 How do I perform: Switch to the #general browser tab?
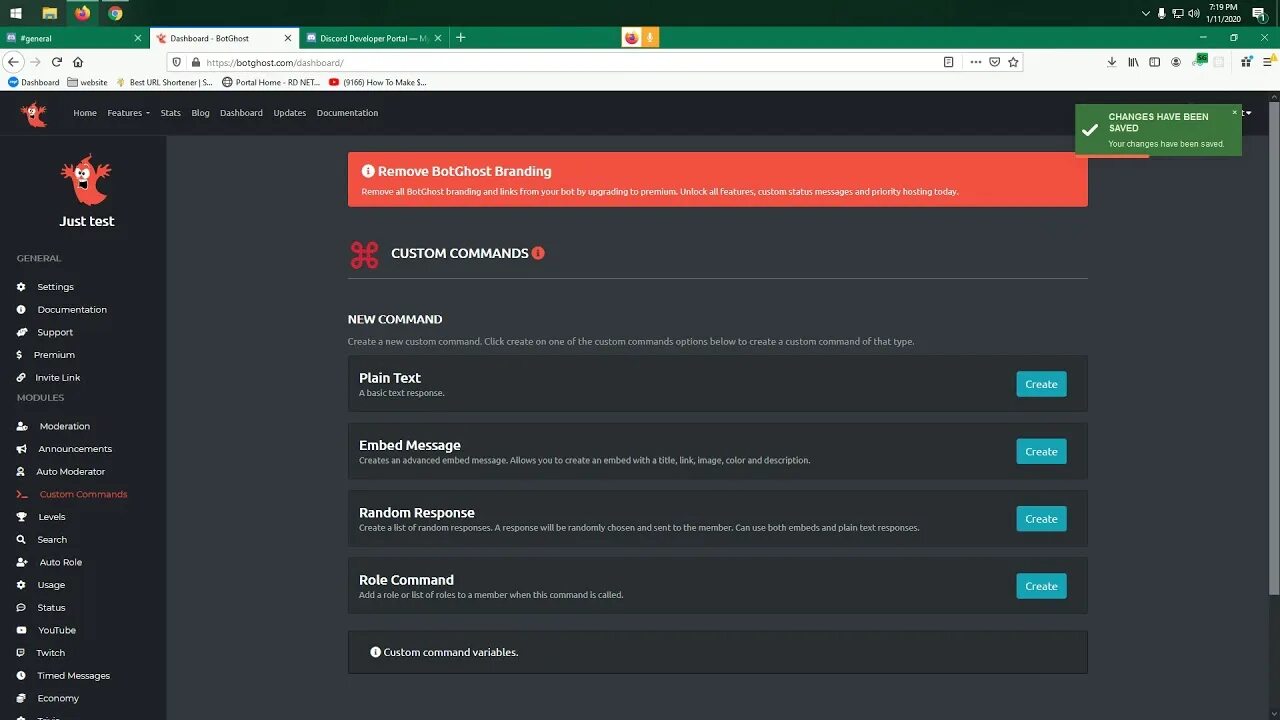[x=74, y=38]
